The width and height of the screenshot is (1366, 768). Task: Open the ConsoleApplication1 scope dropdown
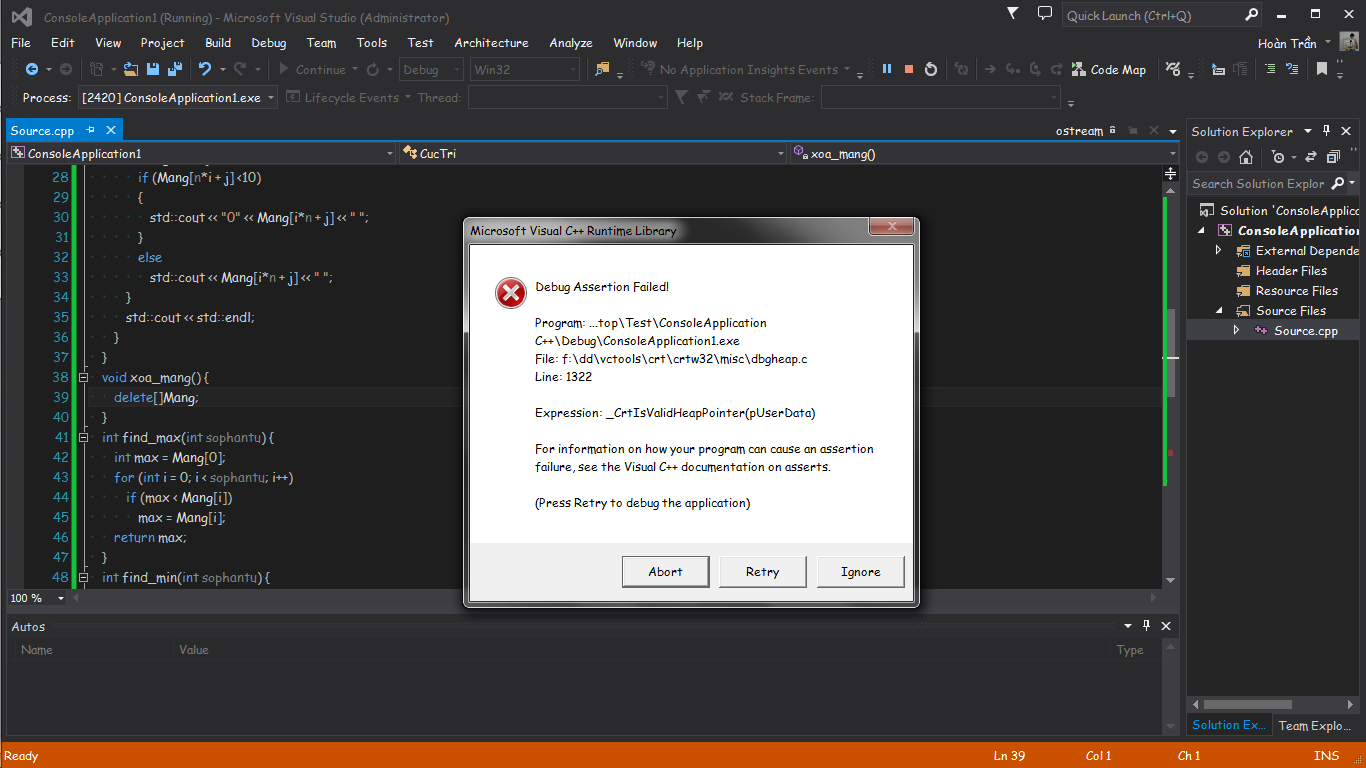tap(203, 153)
